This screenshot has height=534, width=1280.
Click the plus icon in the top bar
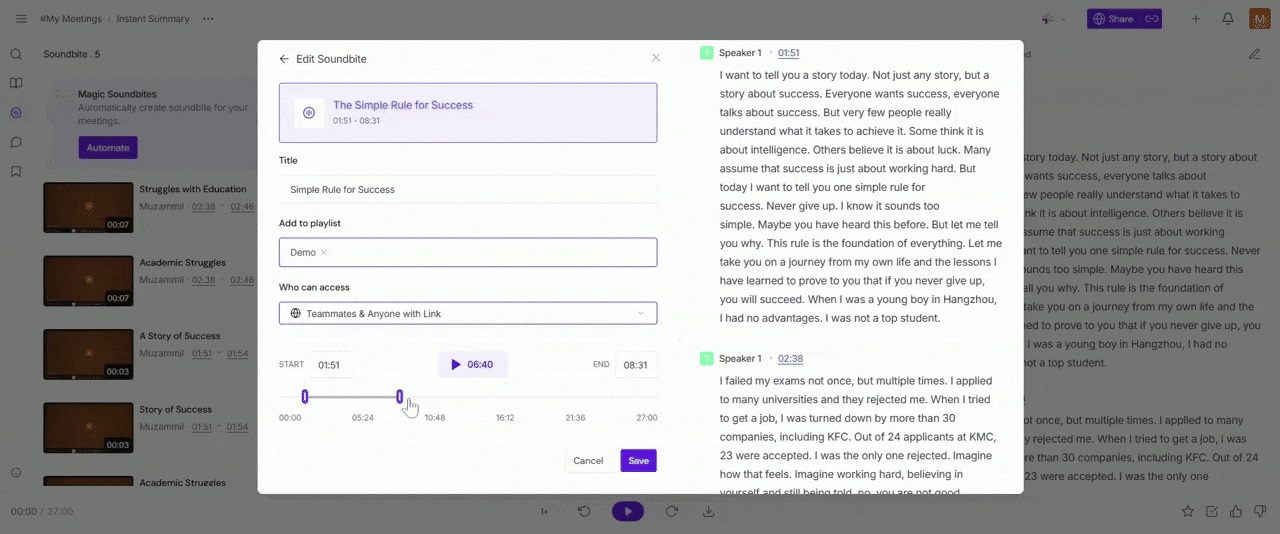click(1196, 19)
